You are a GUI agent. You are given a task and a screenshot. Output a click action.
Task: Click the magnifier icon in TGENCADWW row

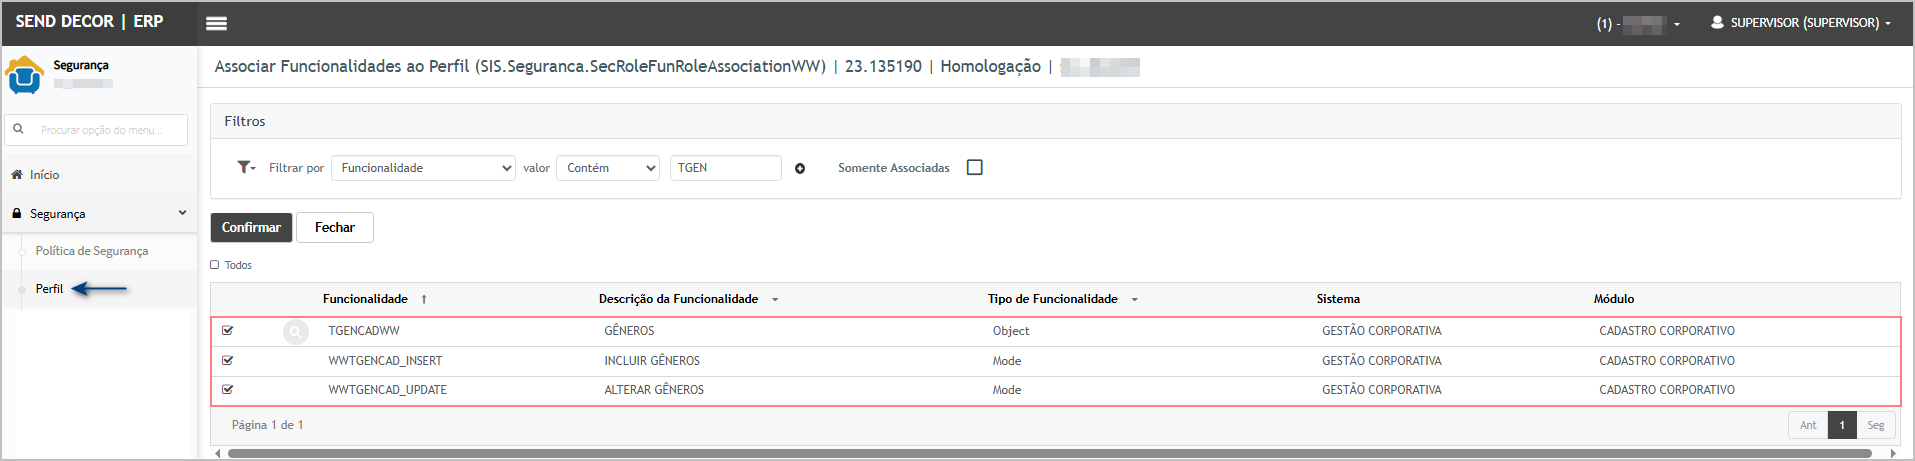[x=296, y=331]
